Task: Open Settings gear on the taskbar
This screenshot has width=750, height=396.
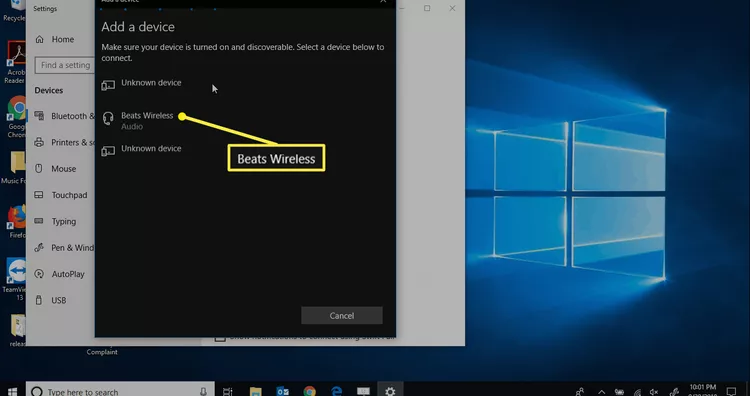Action: click(390, 391)
